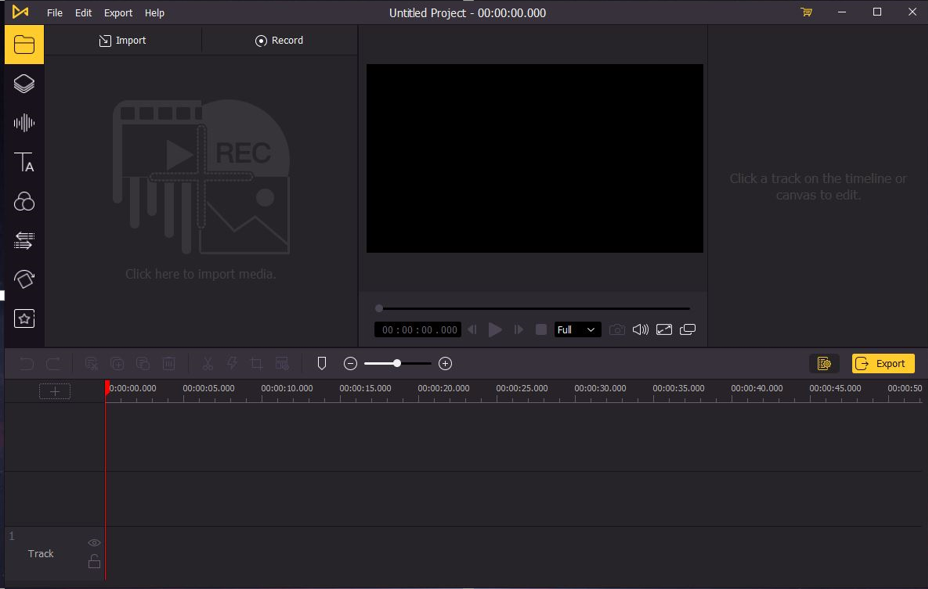Click the redo arrow in the timeline toolbar
This screenshot has width=928, height=589.
pos(53,363)
